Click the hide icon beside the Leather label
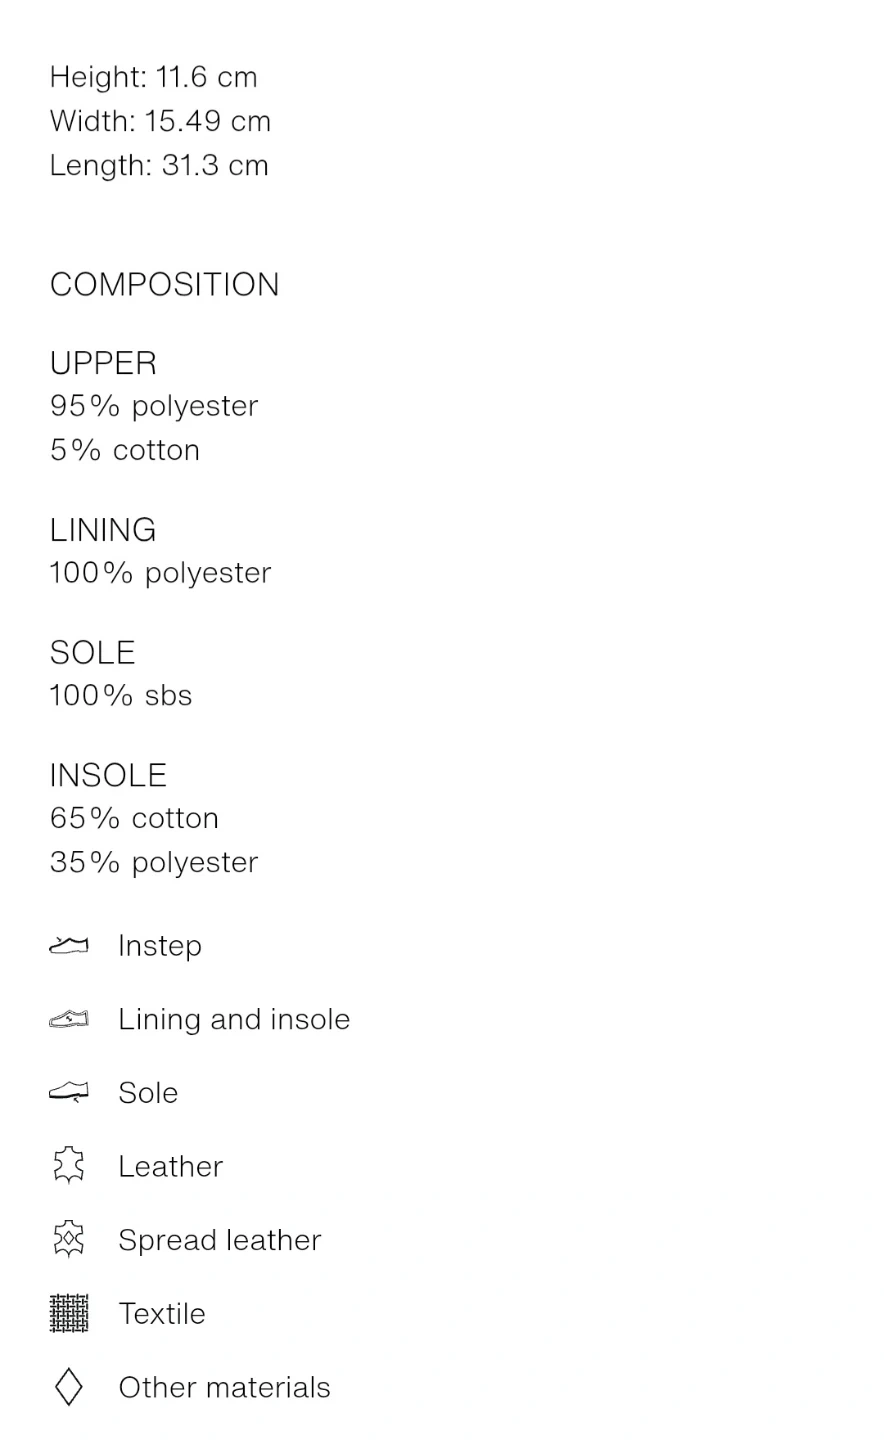The height and width of the screenshot is (1440, 884). click(x=68, y=1166)
